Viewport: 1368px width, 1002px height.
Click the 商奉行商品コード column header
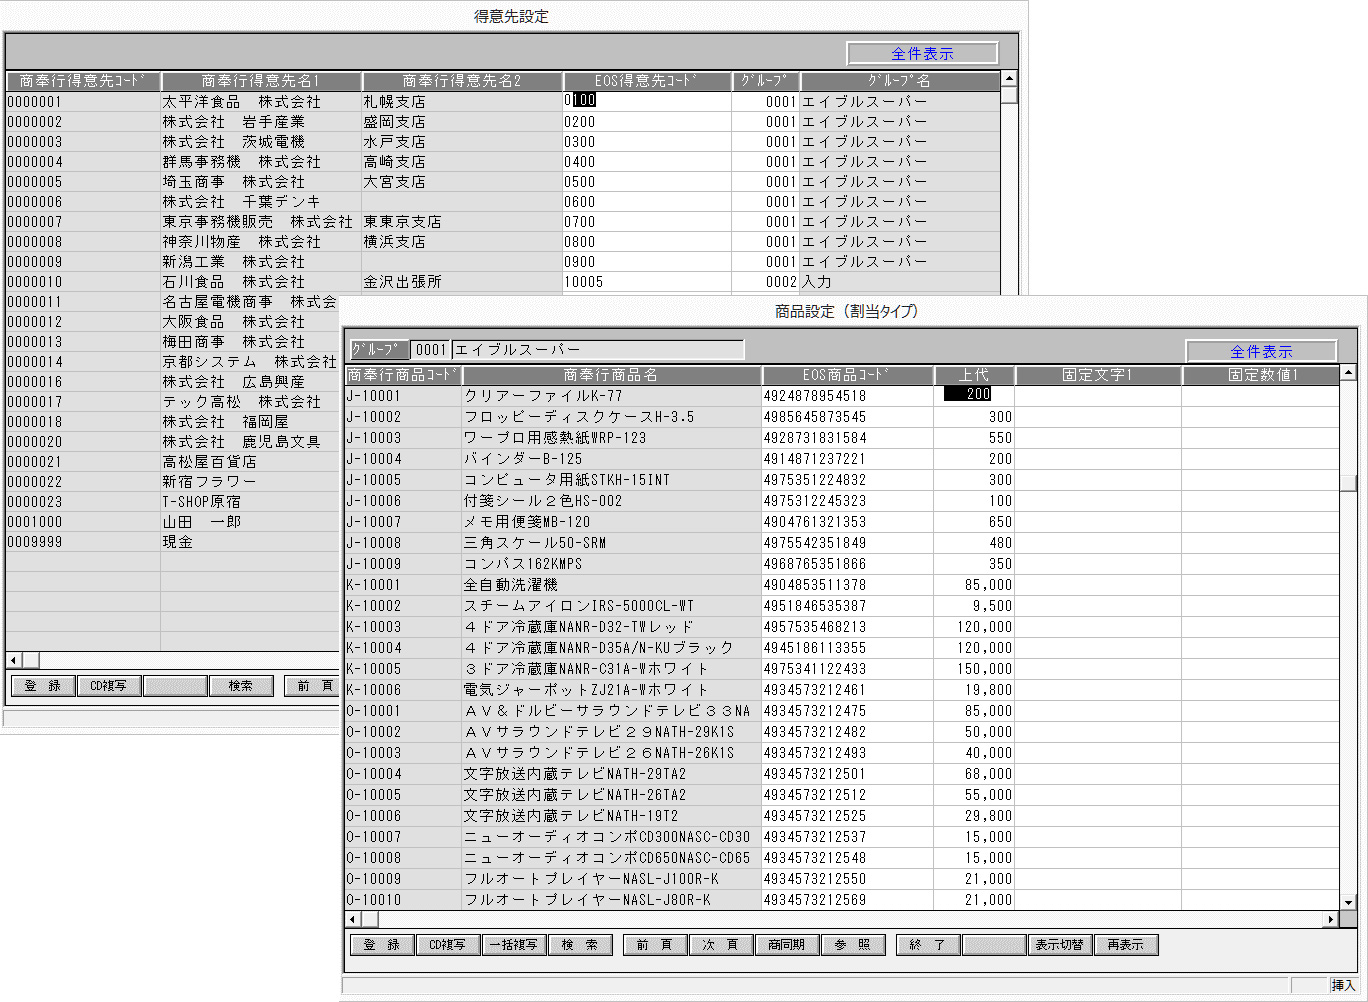(402, 375)
